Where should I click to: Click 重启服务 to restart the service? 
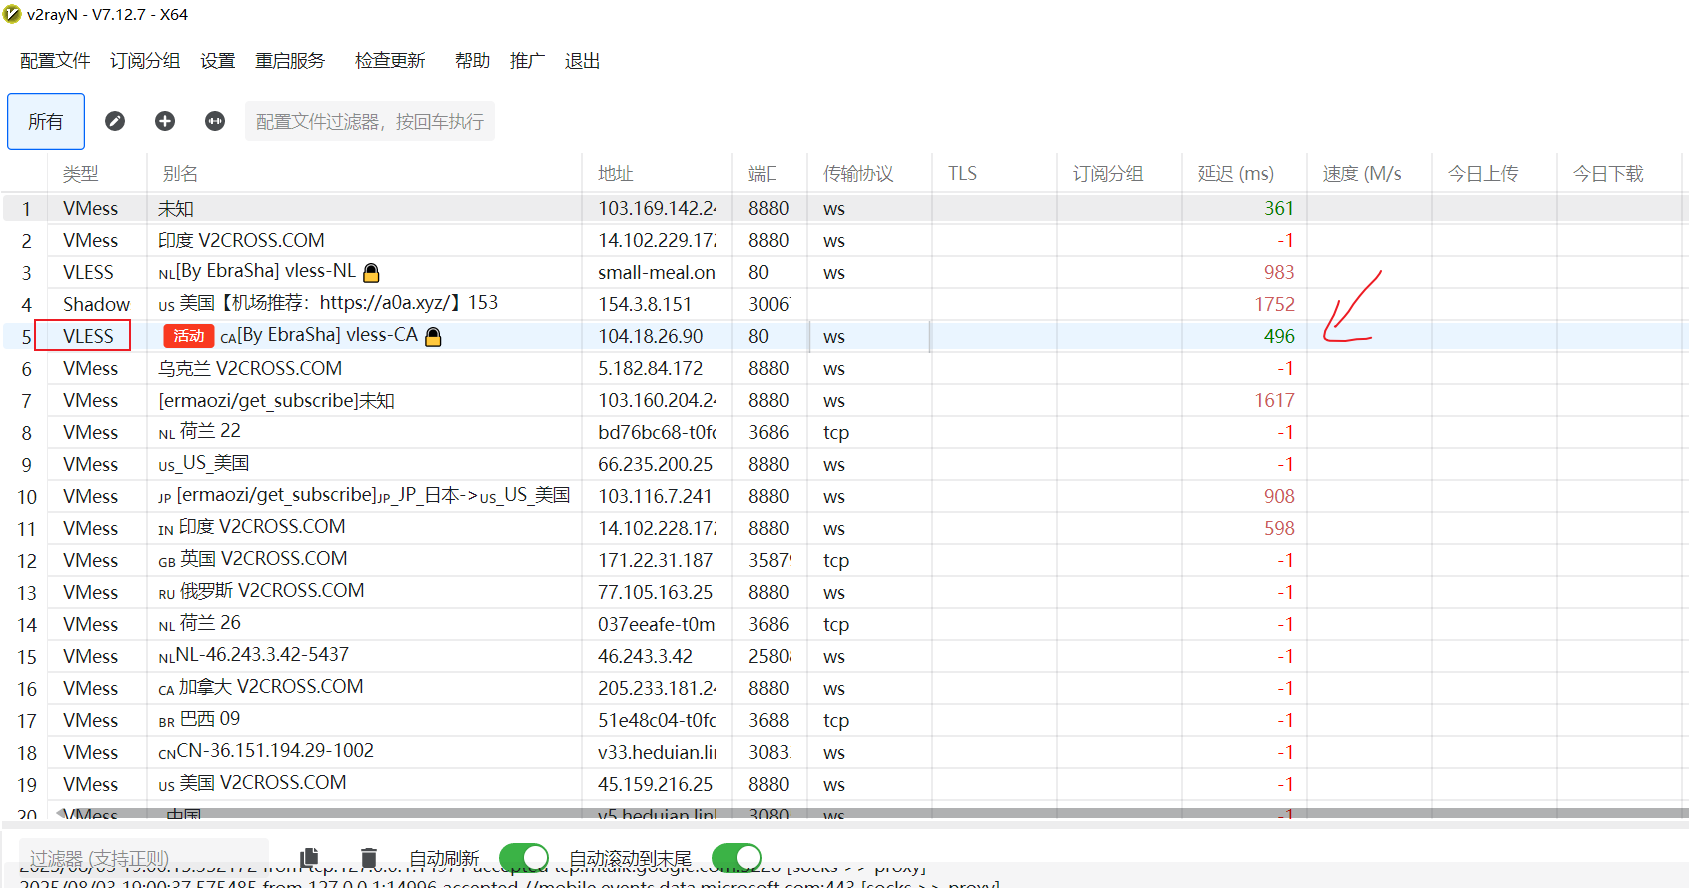point(290,61)
